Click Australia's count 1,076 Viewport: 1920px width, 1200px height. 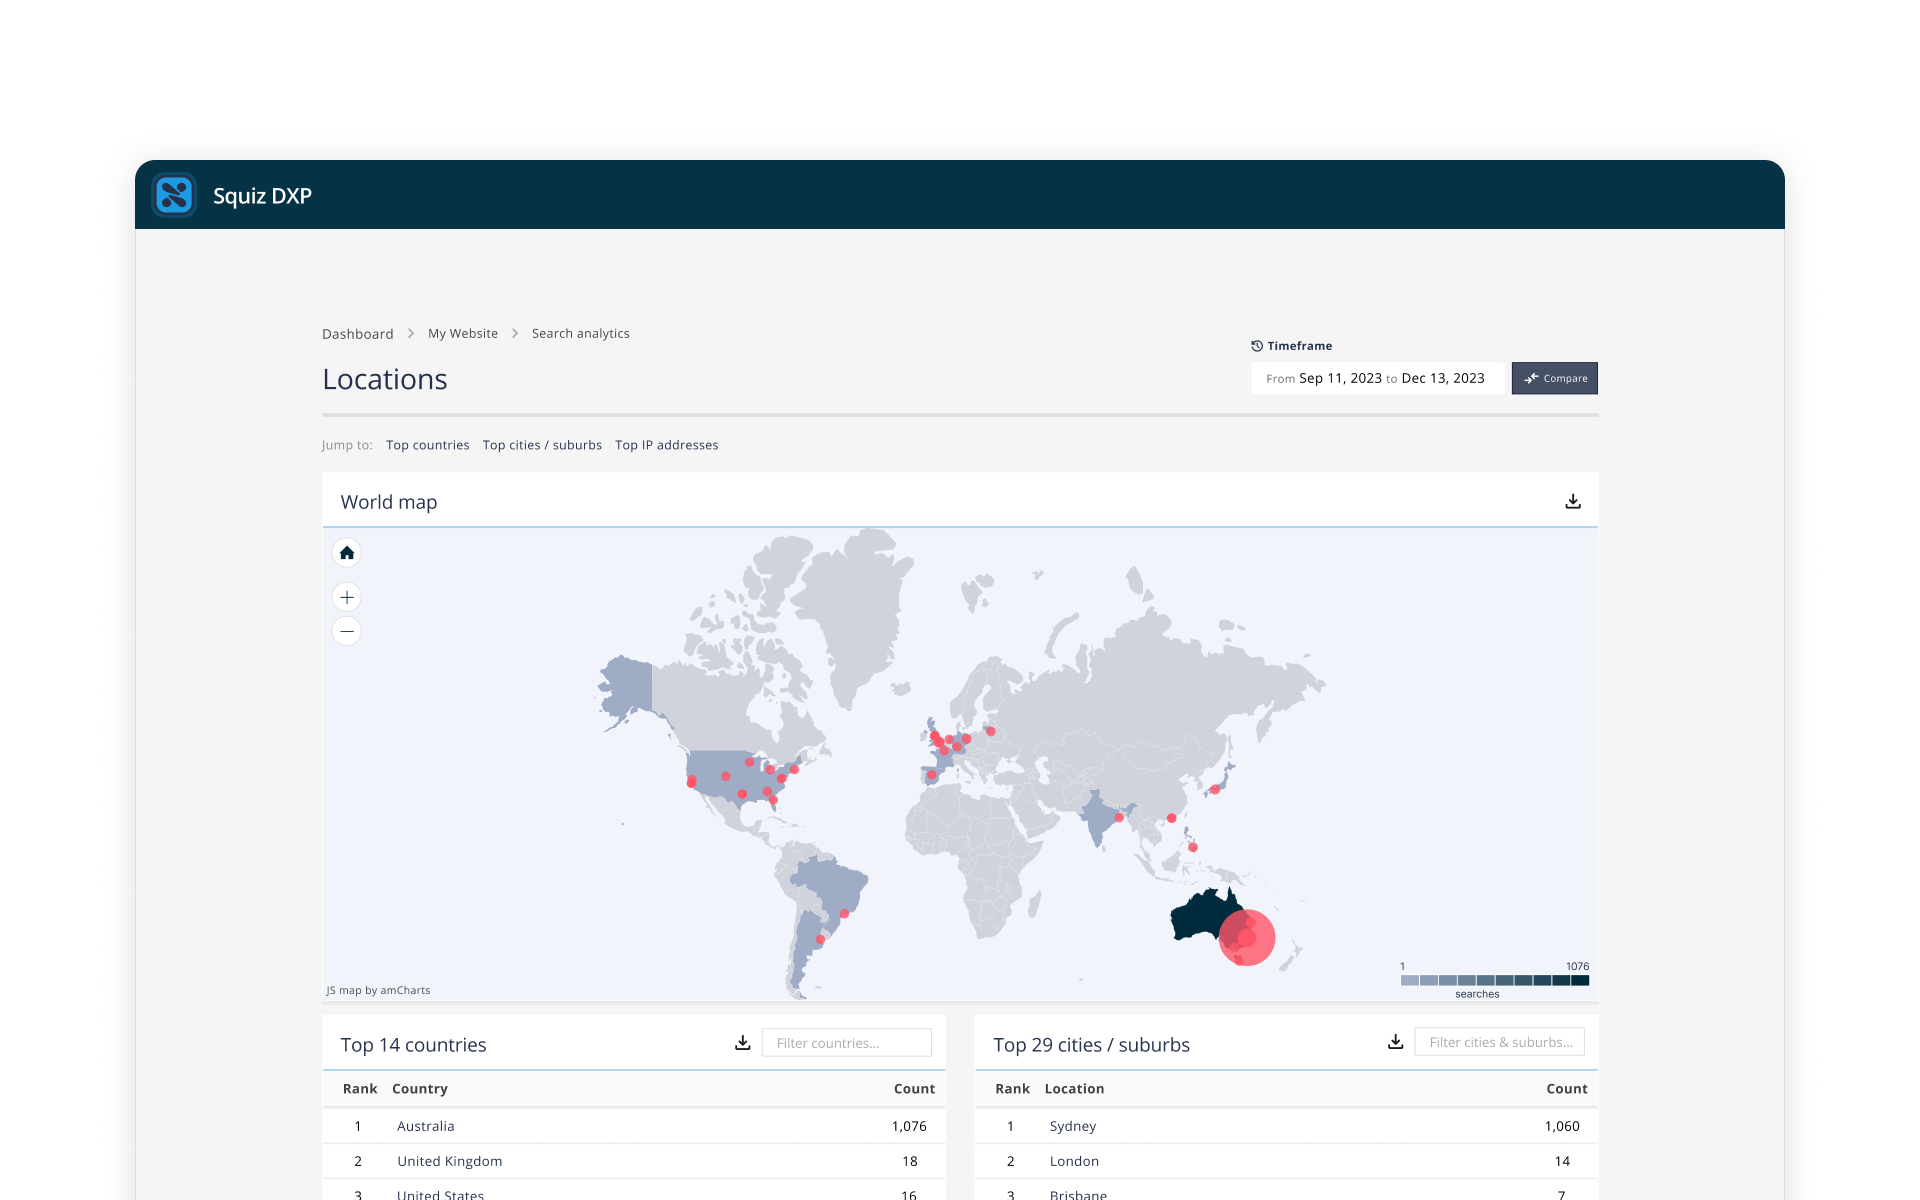(909, 1126)
